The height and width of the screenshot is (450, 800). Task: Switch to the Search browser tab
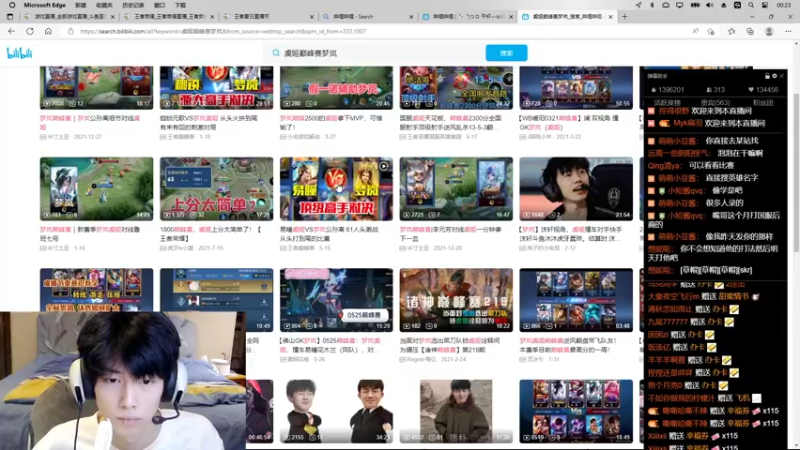point(367,16)
